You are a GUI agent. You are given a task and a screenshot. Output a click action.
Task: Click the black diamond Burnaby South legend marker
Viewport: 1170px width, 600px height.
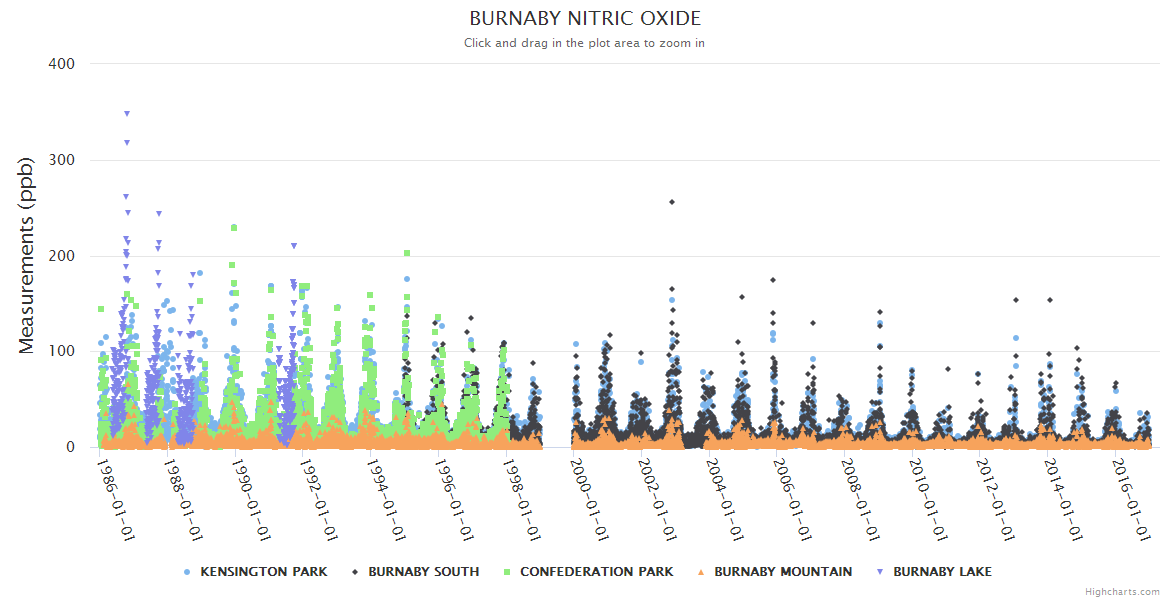355,572
